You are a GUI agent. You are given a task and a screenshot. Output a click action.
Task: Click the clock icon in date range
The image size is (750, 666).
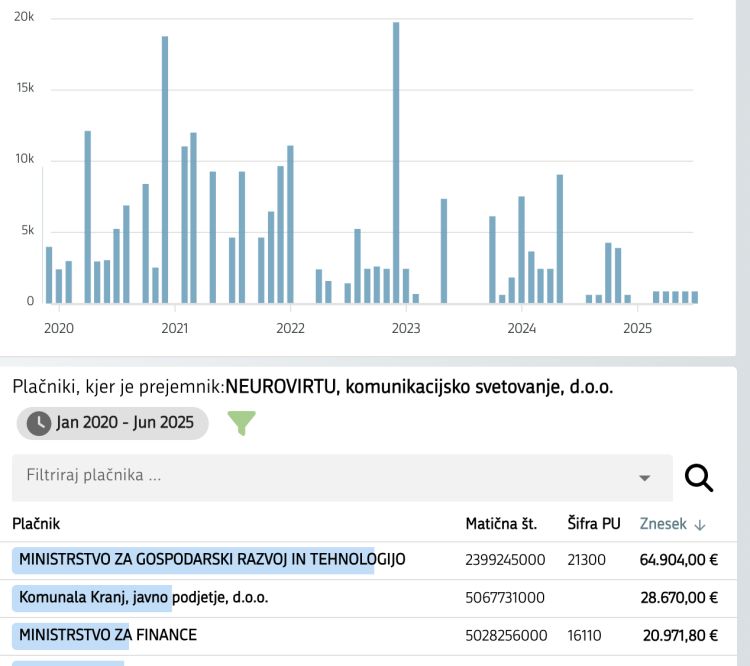pyautogui.click(x=39, y=423)
